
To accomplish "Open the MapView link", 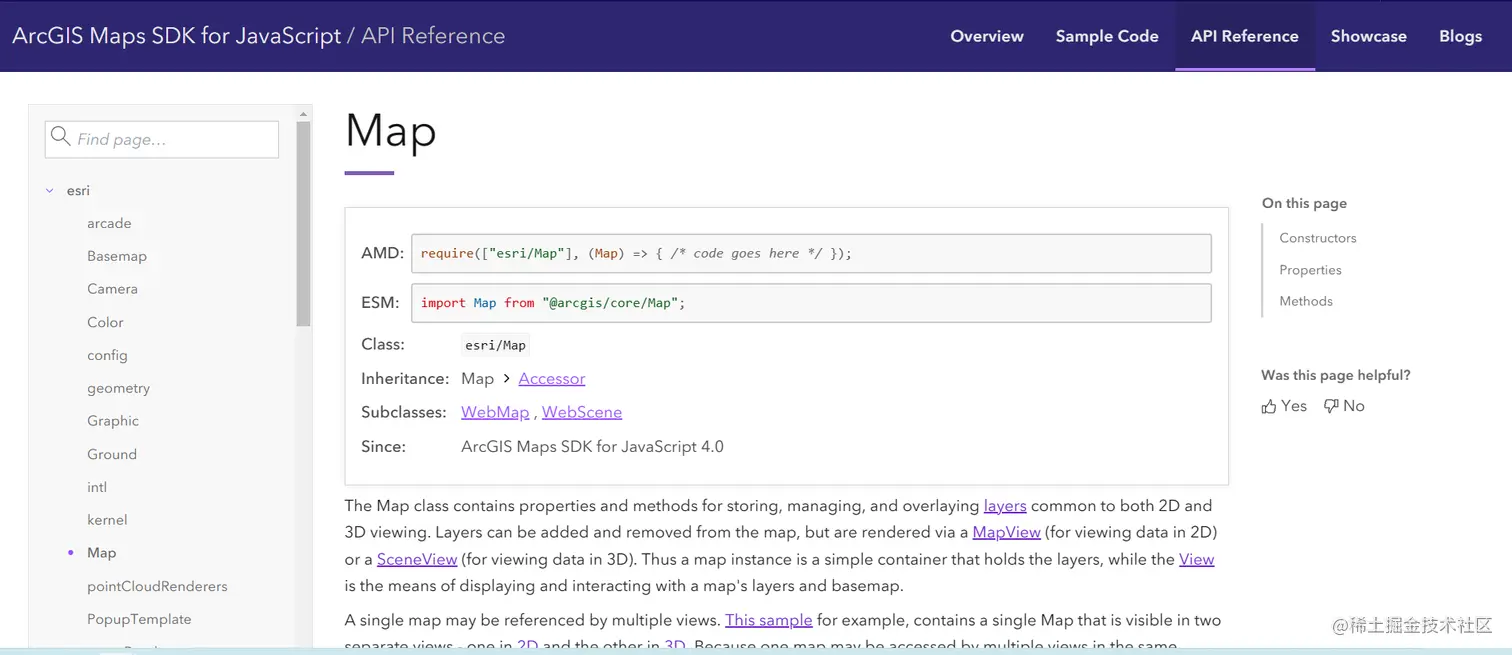I will pos(1007,532).
